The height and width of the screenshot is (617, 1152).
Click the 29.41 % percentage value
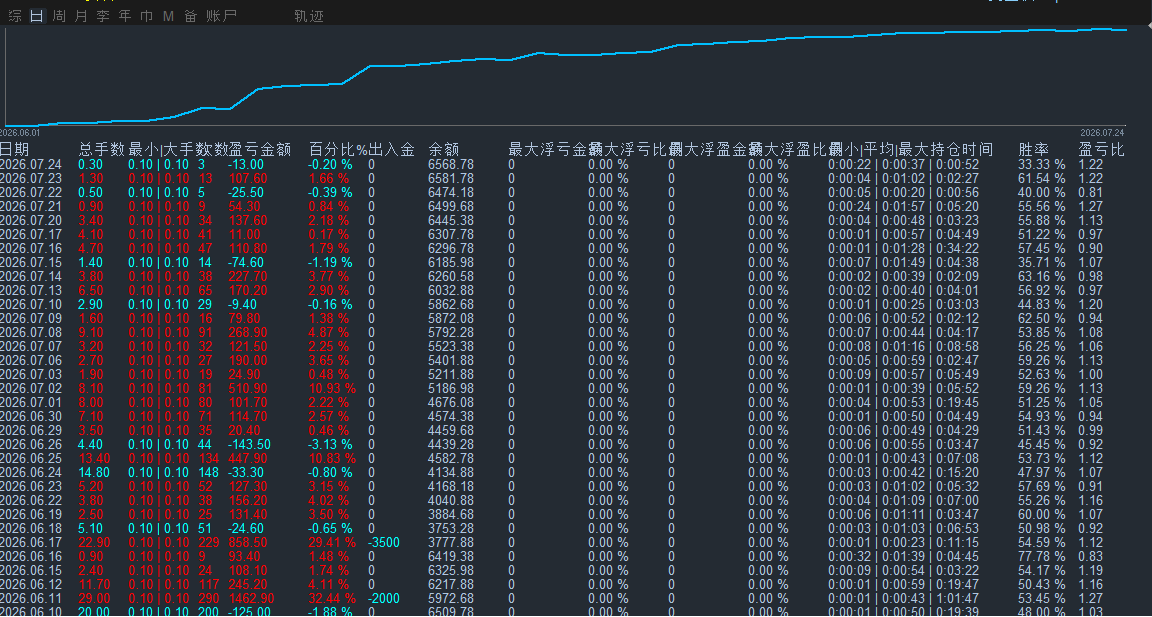point(332,542)
